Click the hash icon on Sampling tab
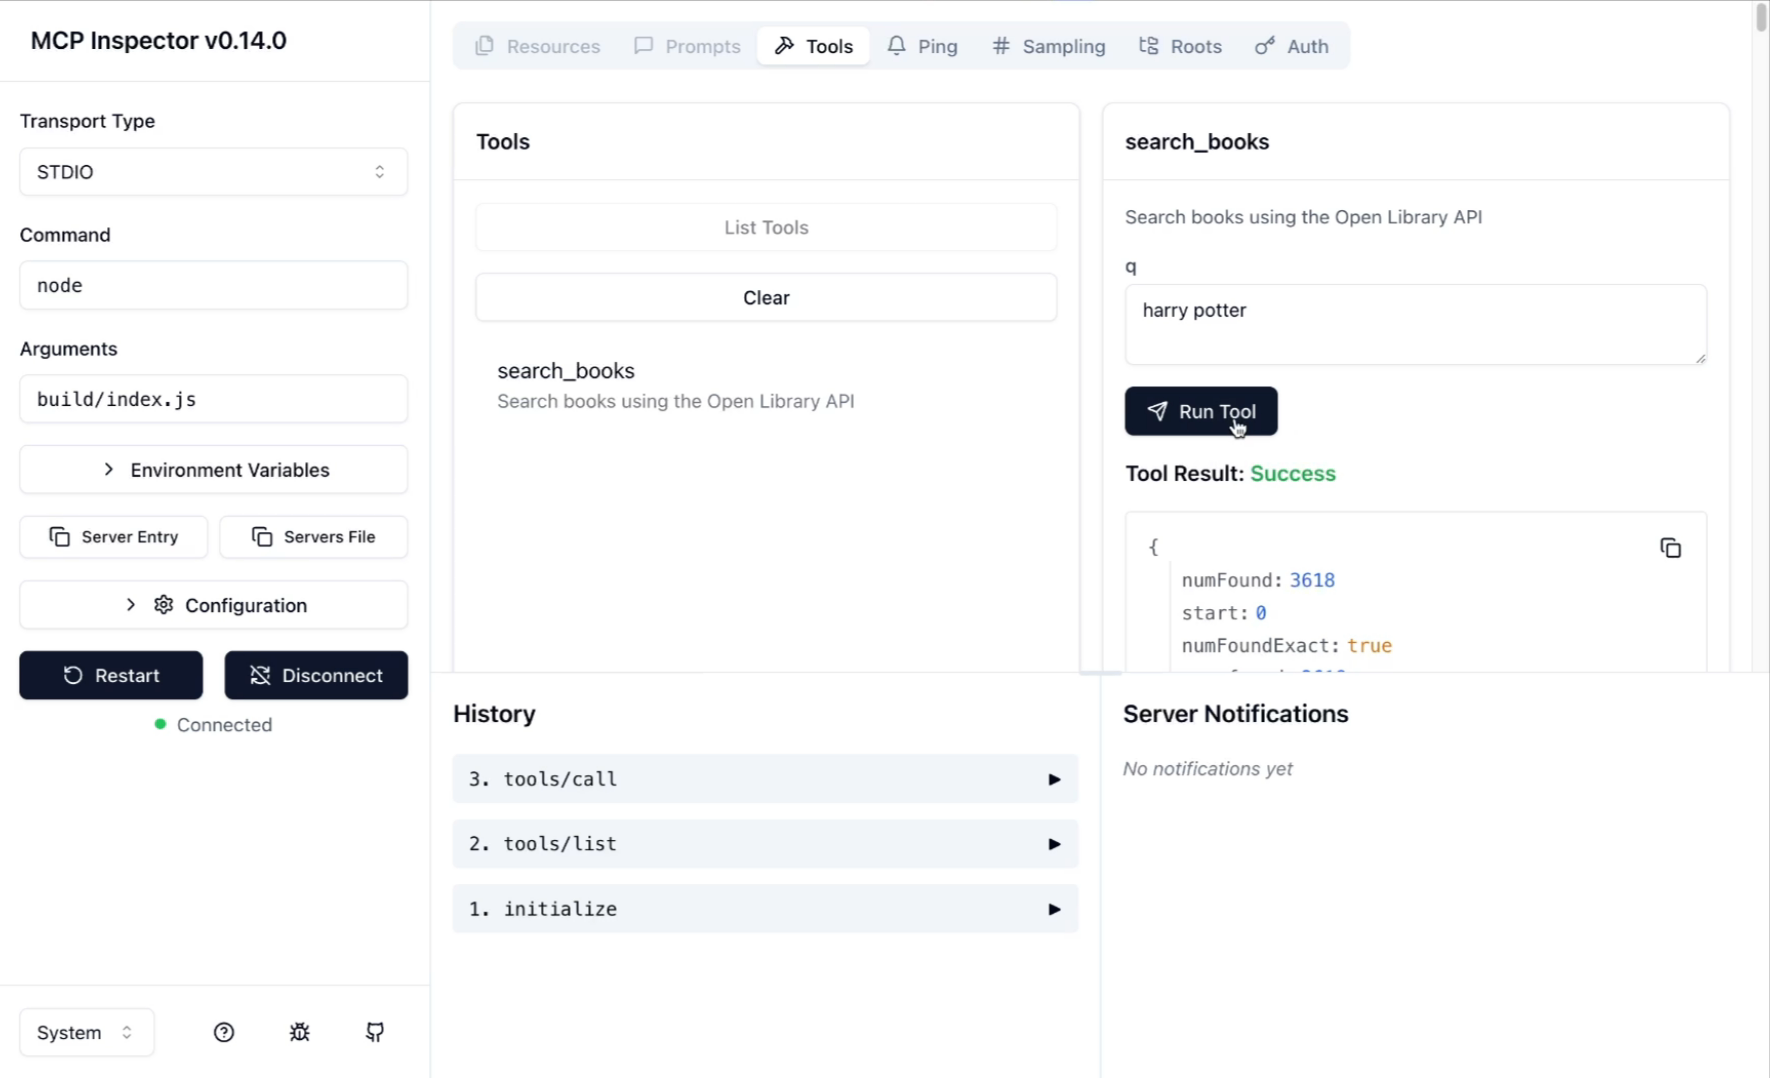The image size is (1770, 1080). point(1001,46)
